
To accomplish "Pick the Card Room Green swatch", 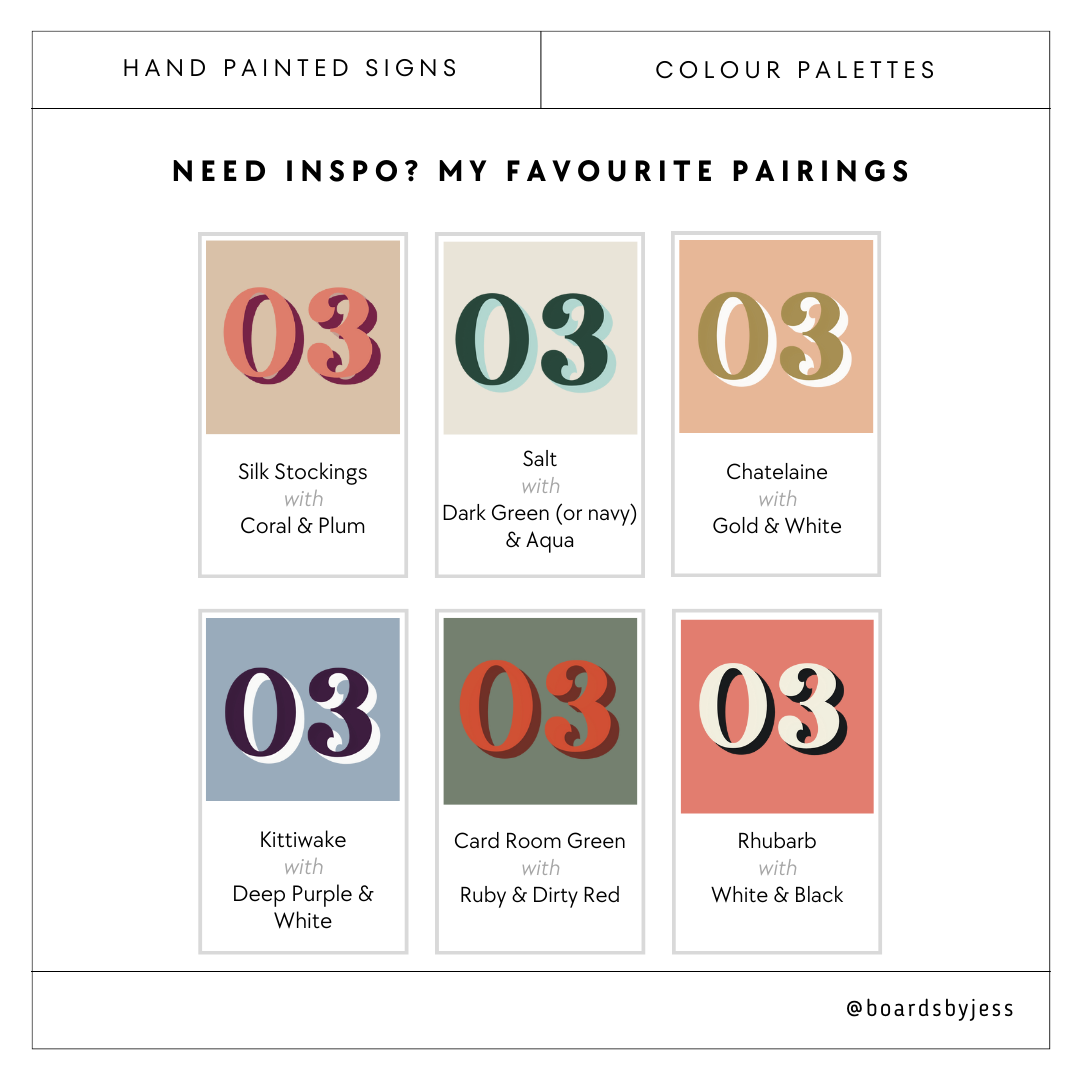I will [540, 711].
